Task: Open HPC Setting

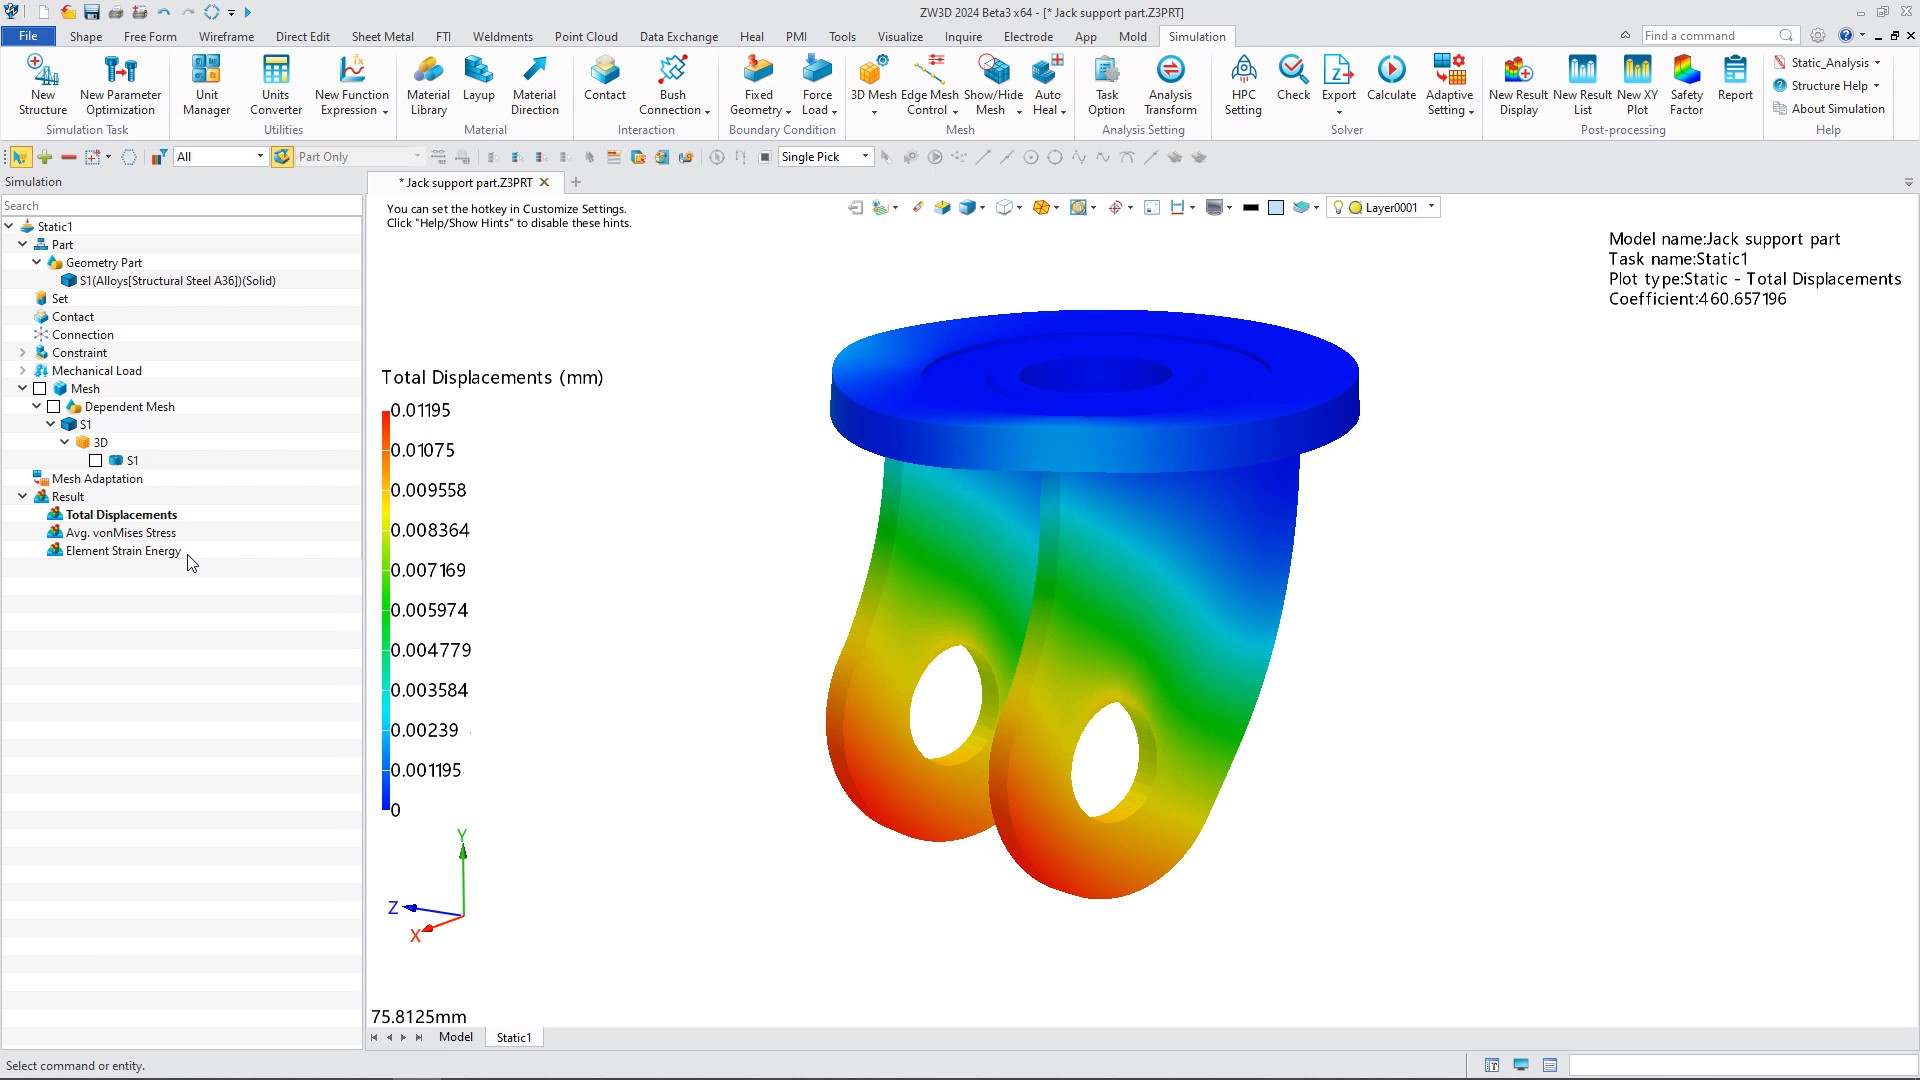Action: 1243,85
